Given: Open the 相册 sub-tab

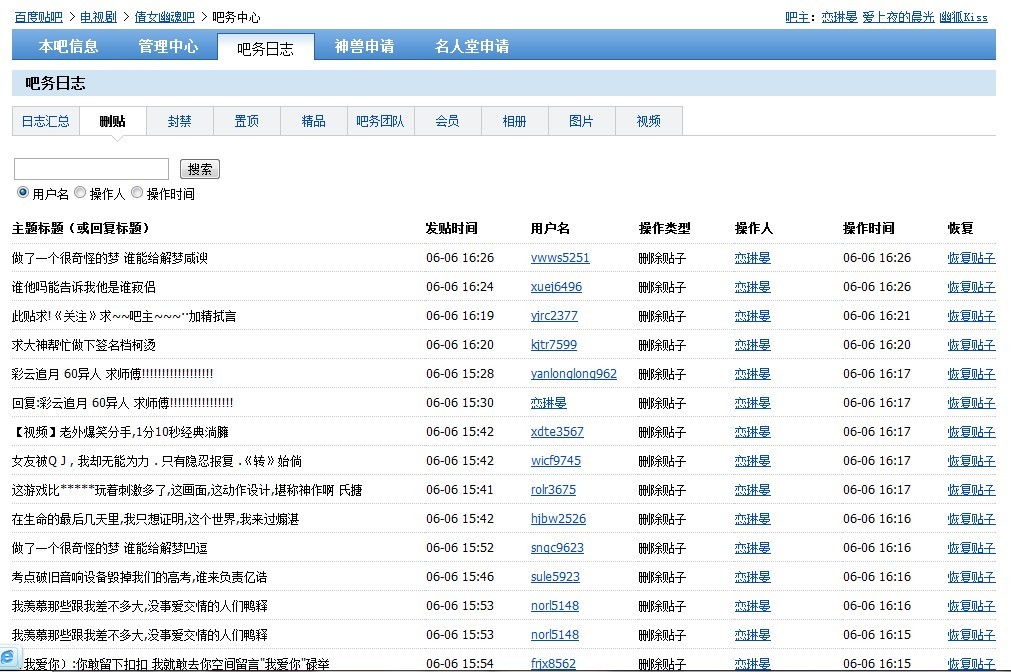Looking at the screenshot, I should (x=515, y=121).
